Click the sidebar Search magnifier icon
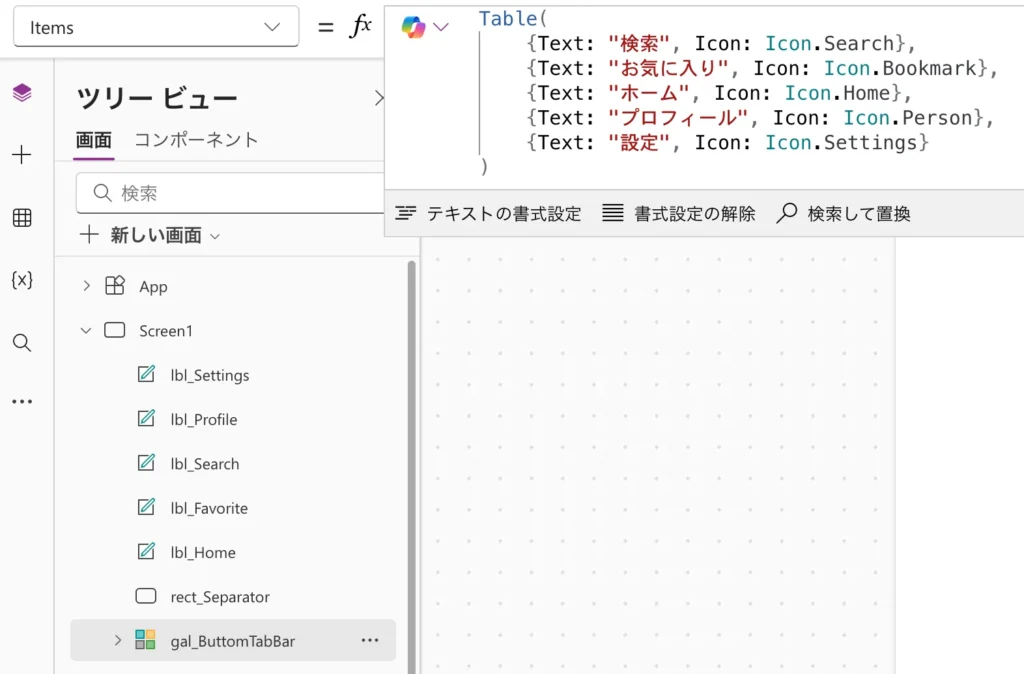 22,343
